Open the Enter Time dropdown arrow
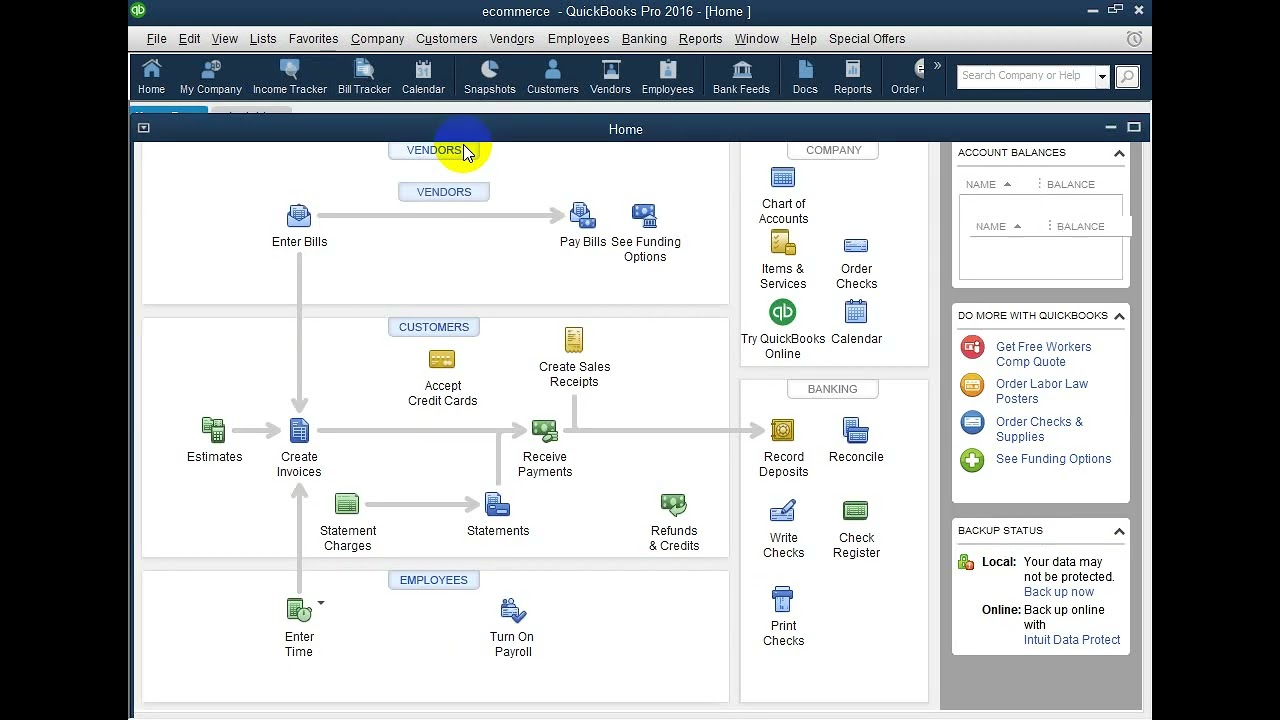This screenshot has width=1280, height=720. point(321,603)
